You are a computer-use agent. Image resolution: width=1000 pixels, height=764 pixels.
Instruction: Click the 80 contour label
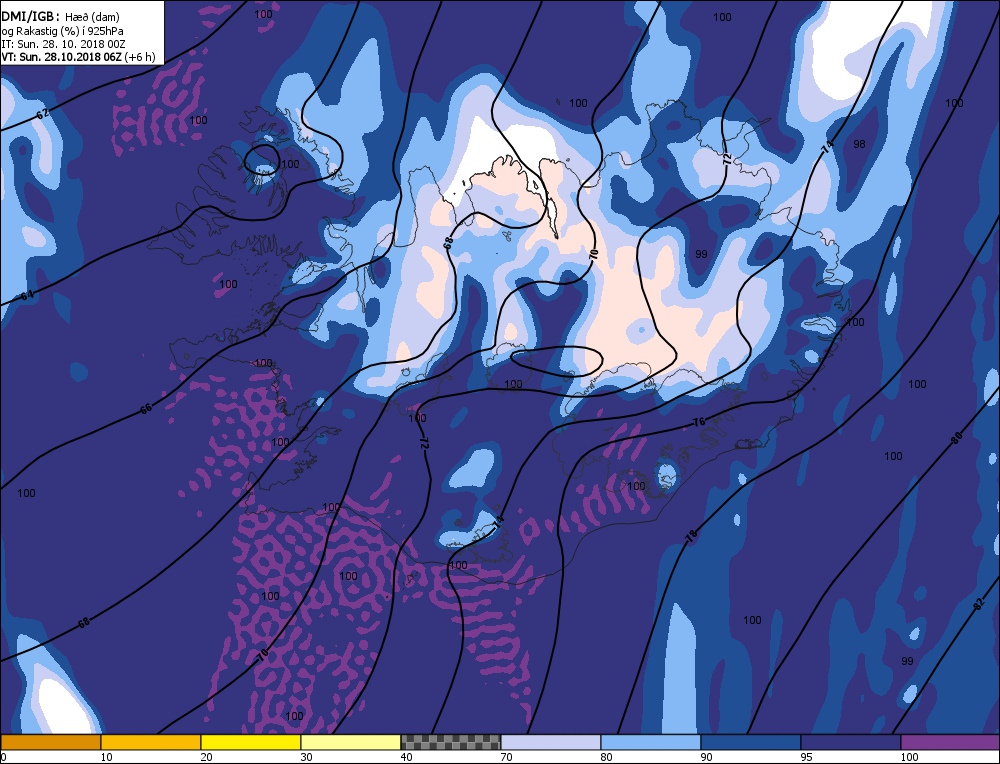956,437
